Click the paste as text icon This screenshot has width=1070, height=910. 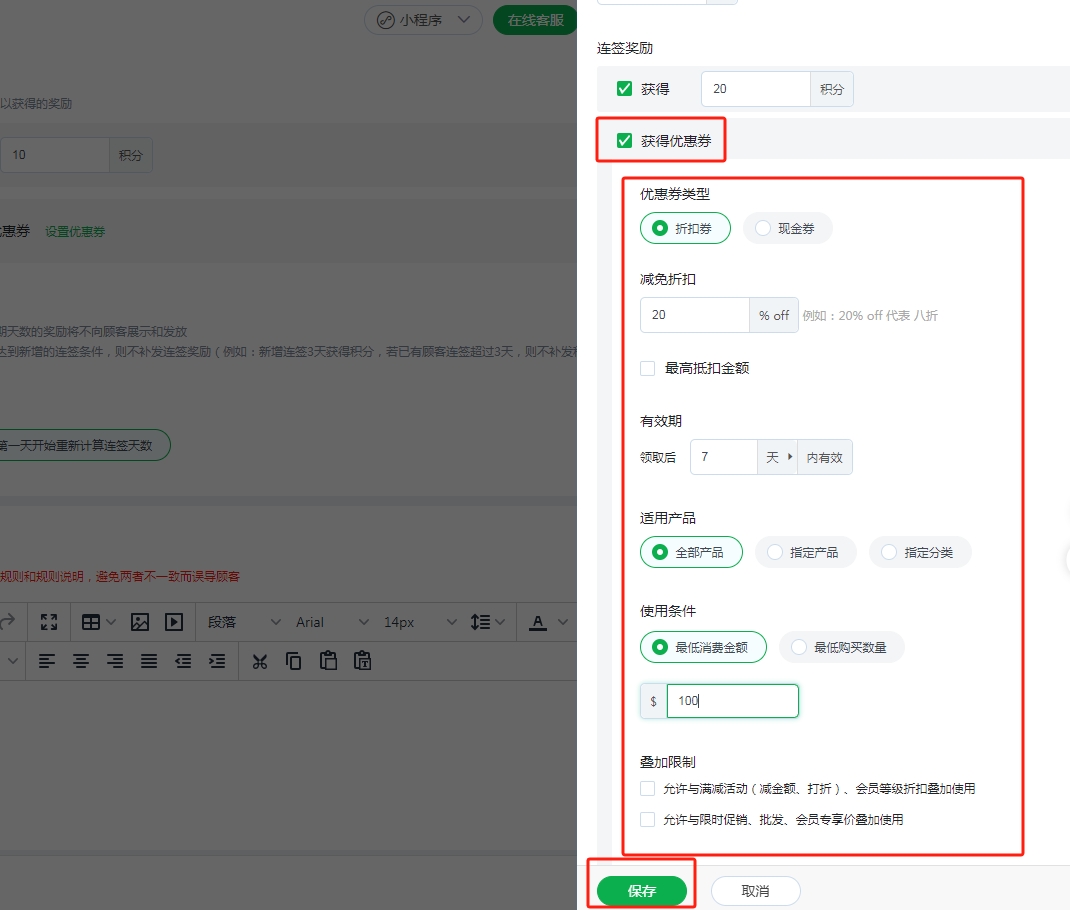tap(362, 660)
